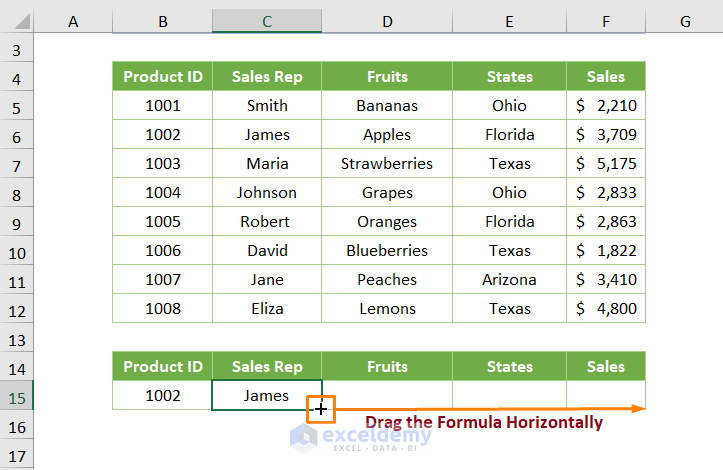
Task: Select row 15 header
Action: (17, 395)
